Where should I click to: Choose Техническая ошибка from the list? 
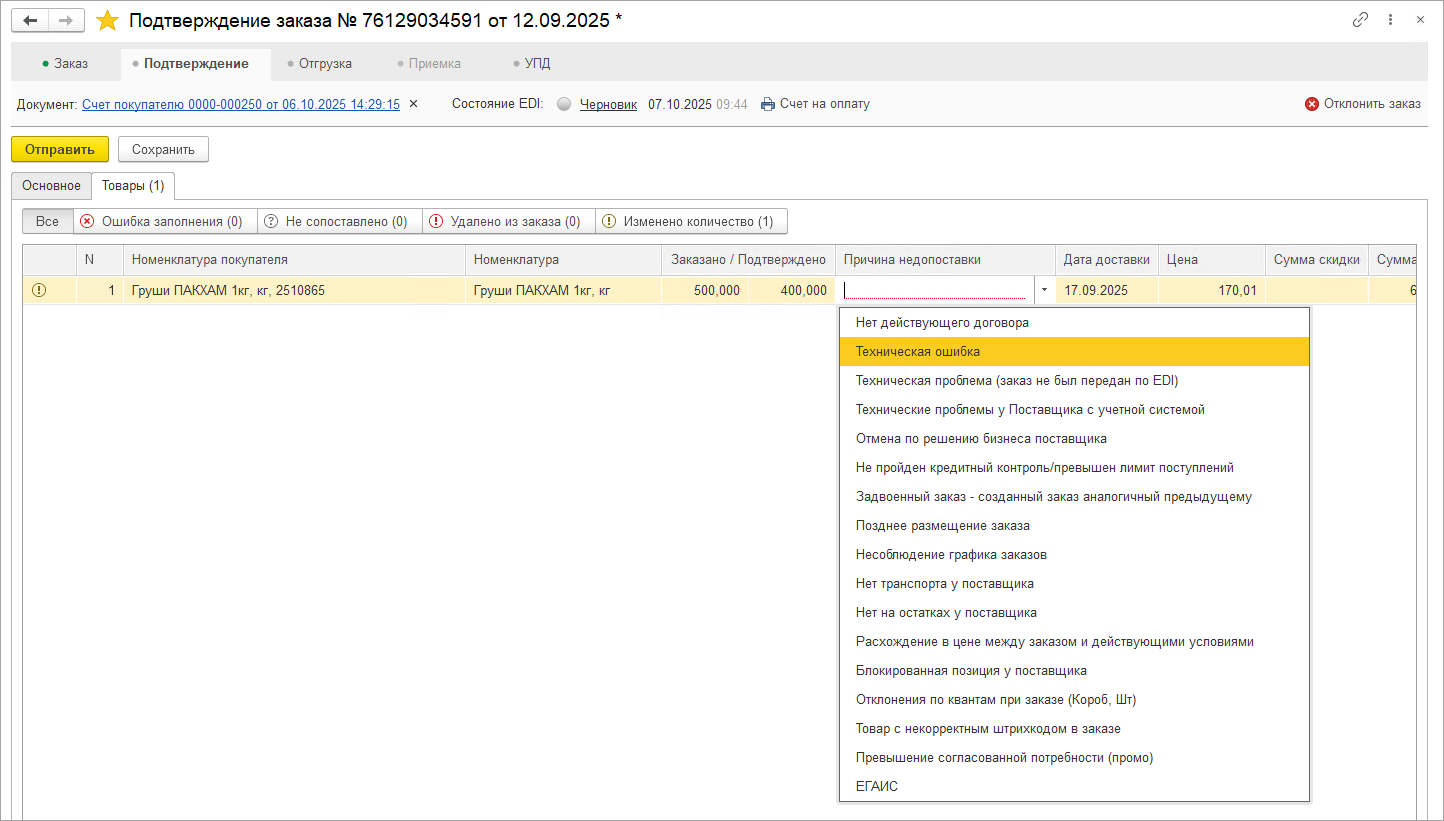(918, 352)
